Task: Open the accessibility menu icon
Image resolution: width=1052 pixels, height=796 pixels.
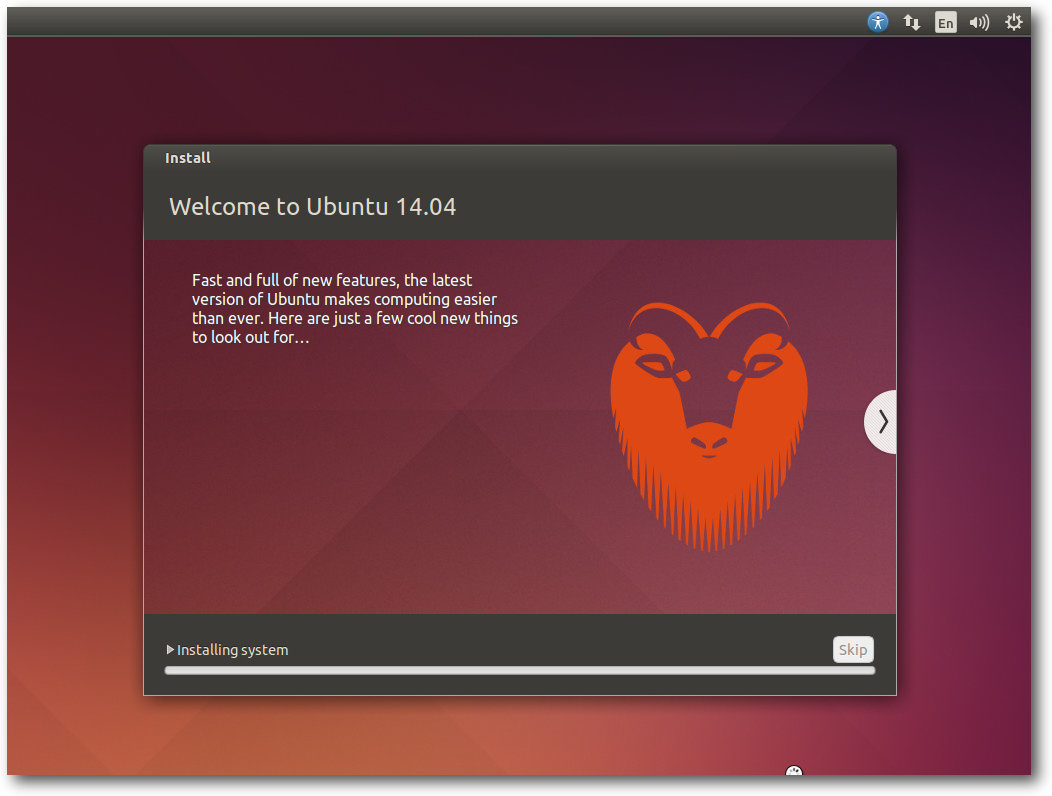Action: click(x=878, y=22)
